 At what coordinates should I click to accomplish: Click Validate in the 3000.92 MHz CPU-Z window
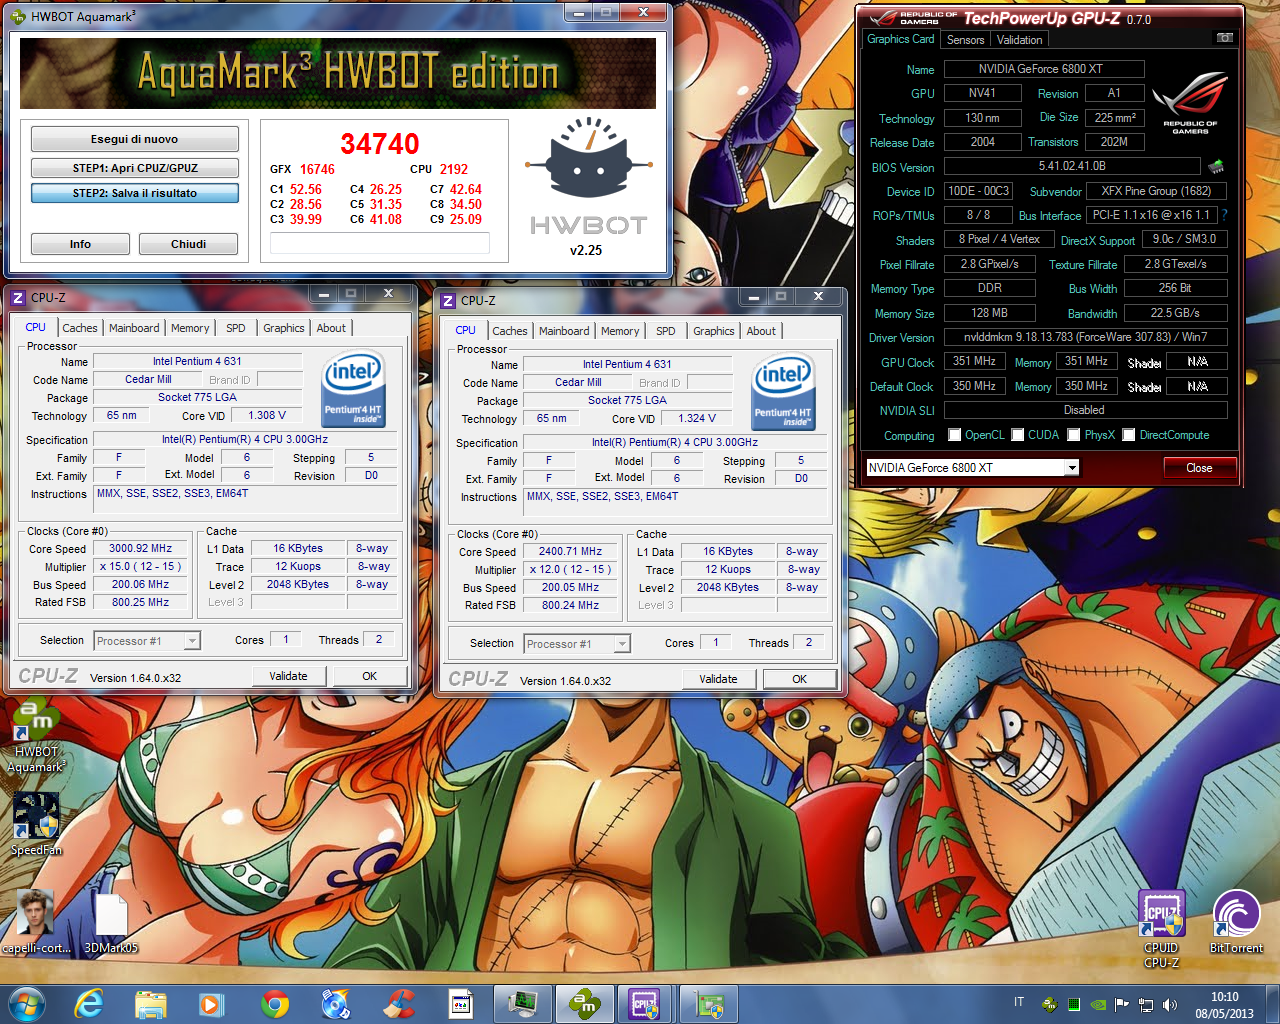288,676
